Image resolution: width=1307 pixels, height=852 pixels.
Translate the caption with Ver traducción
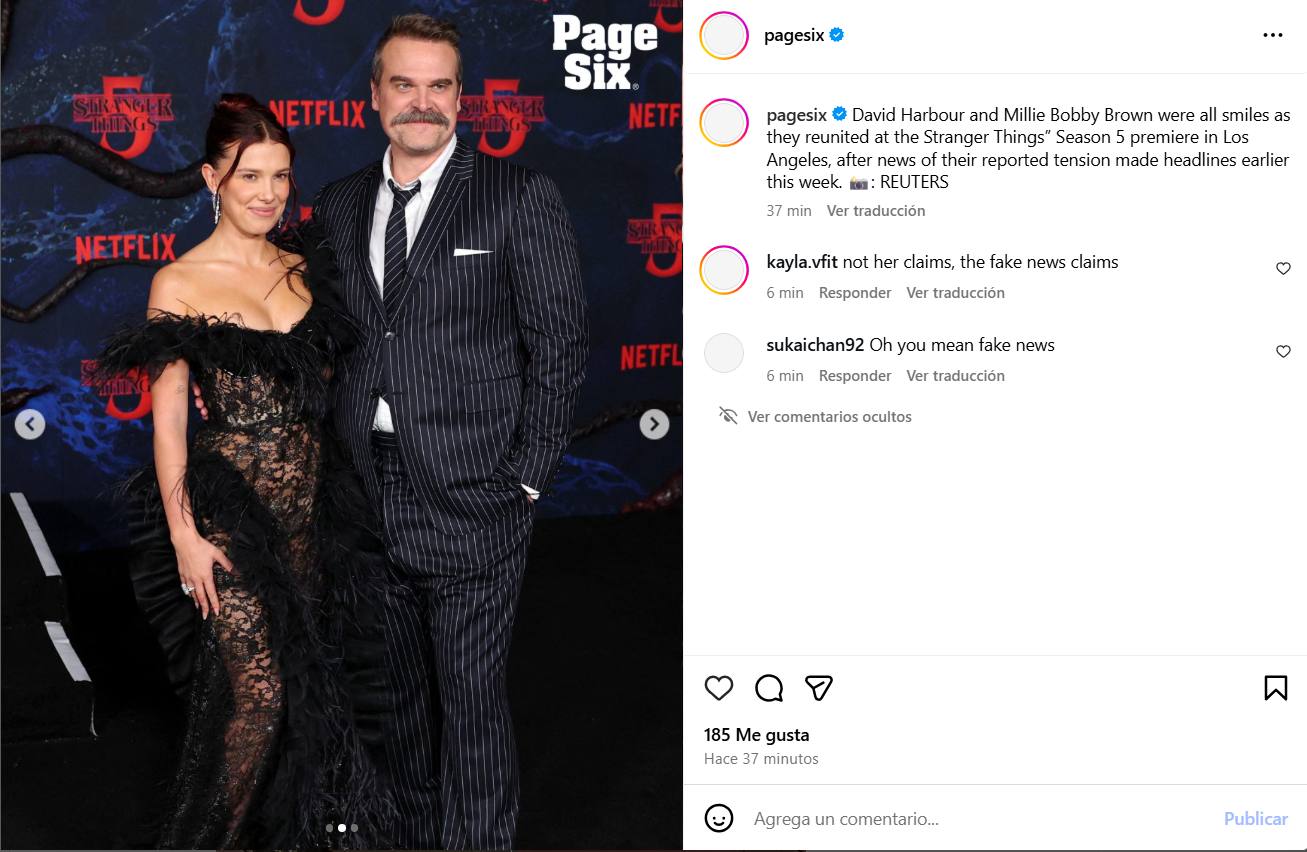tap(876, 211)
